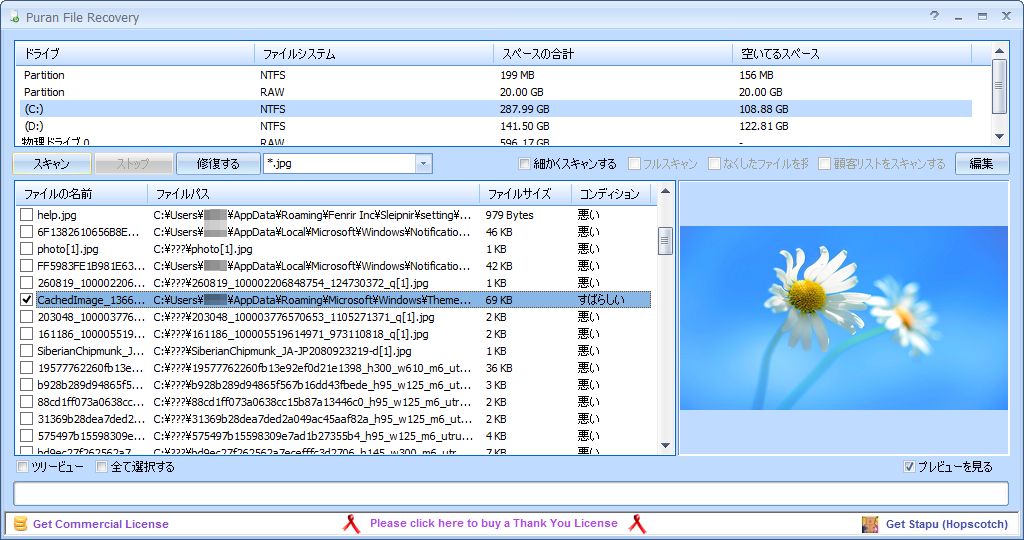The height and width of the screenshot is (540, 1024).
Task: Click the left red ribbon icon
Action: coord(351,524)
